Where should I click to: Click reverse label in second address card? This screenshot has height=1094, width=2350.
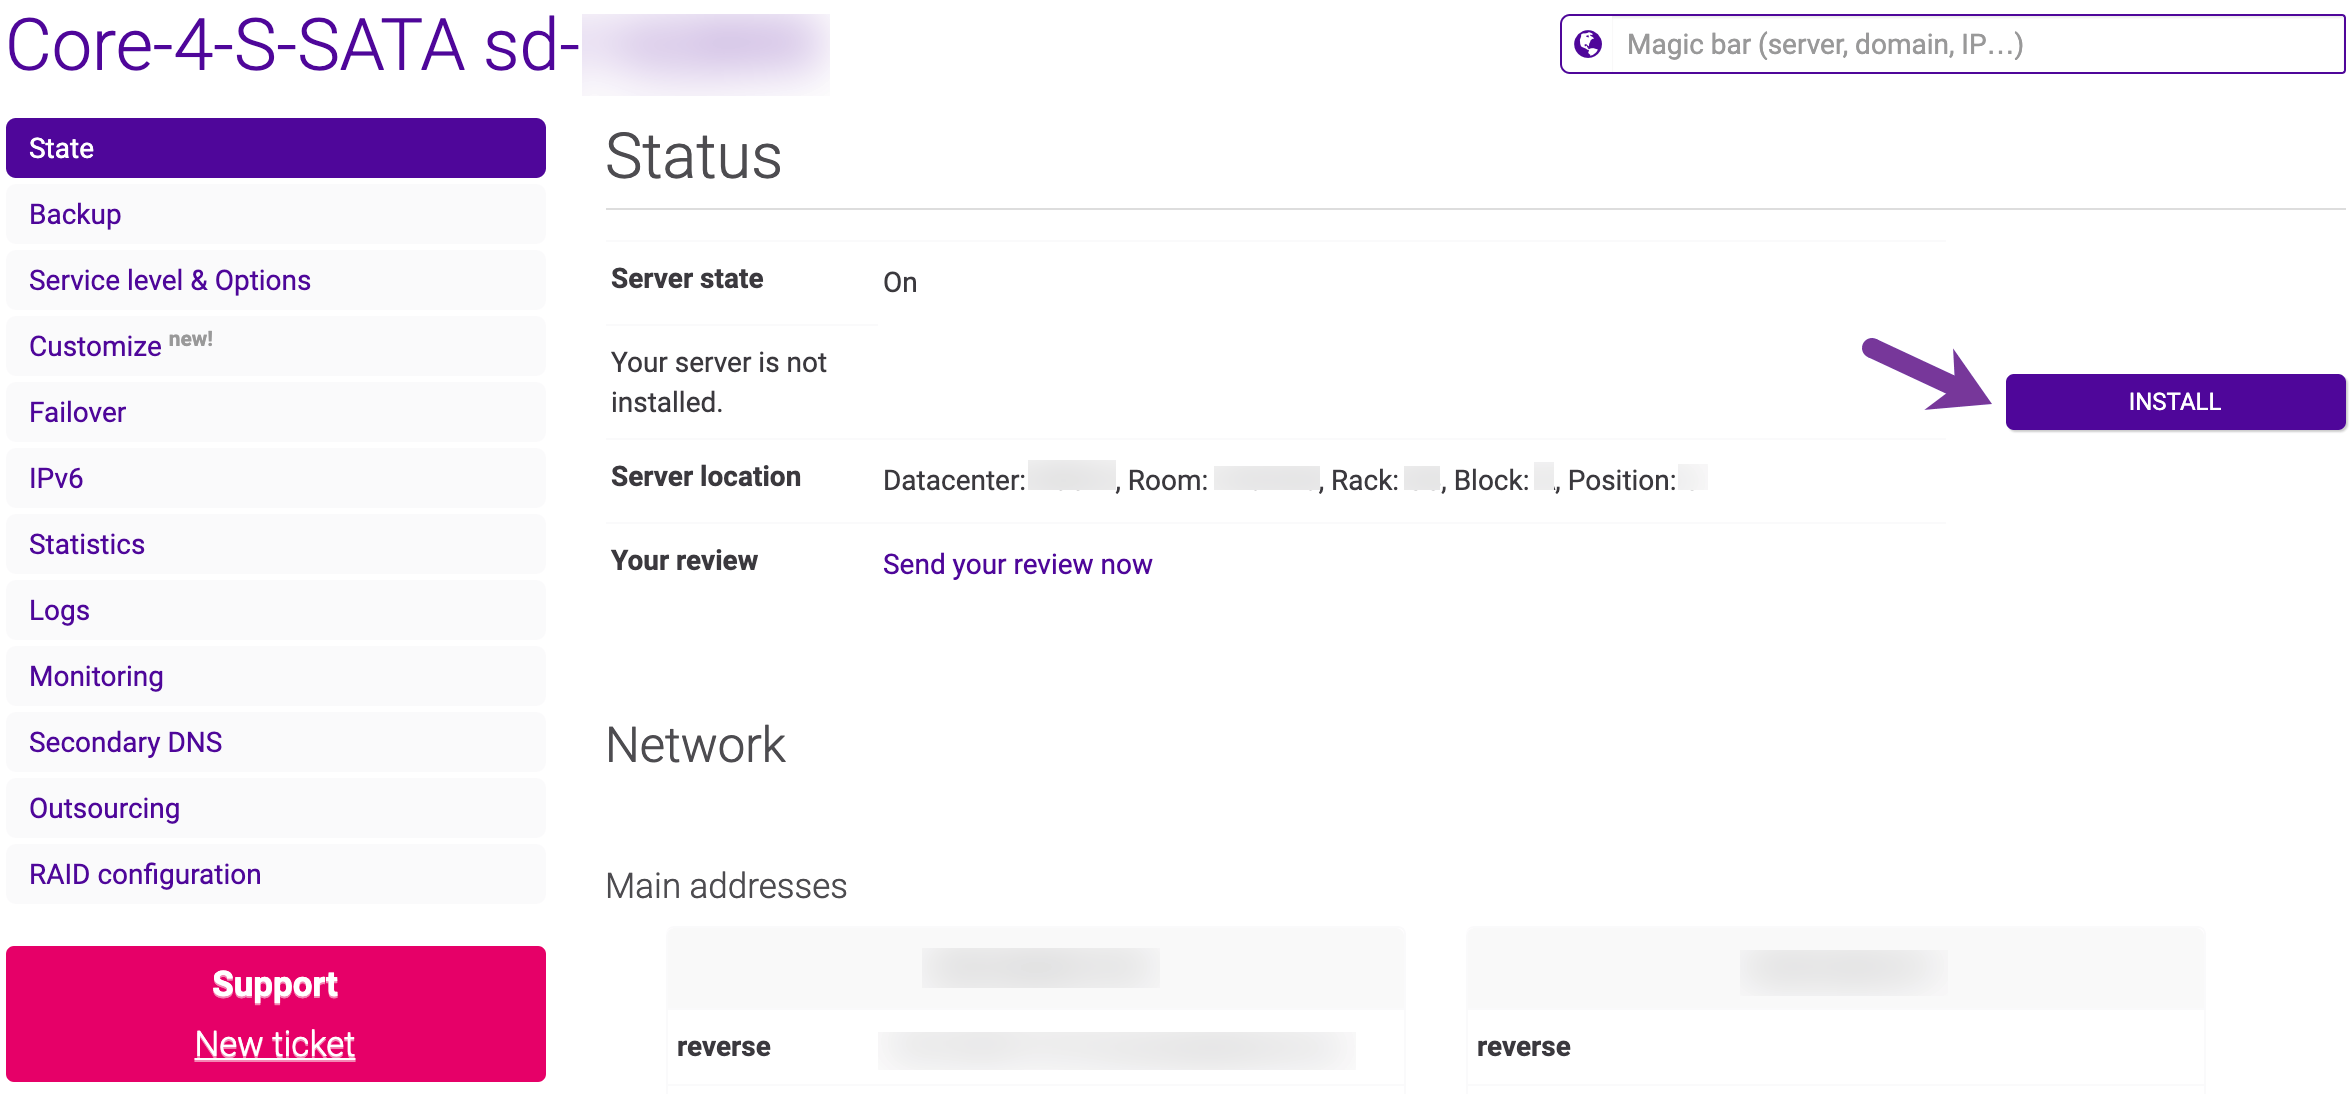click(x=1524, y=1047)
